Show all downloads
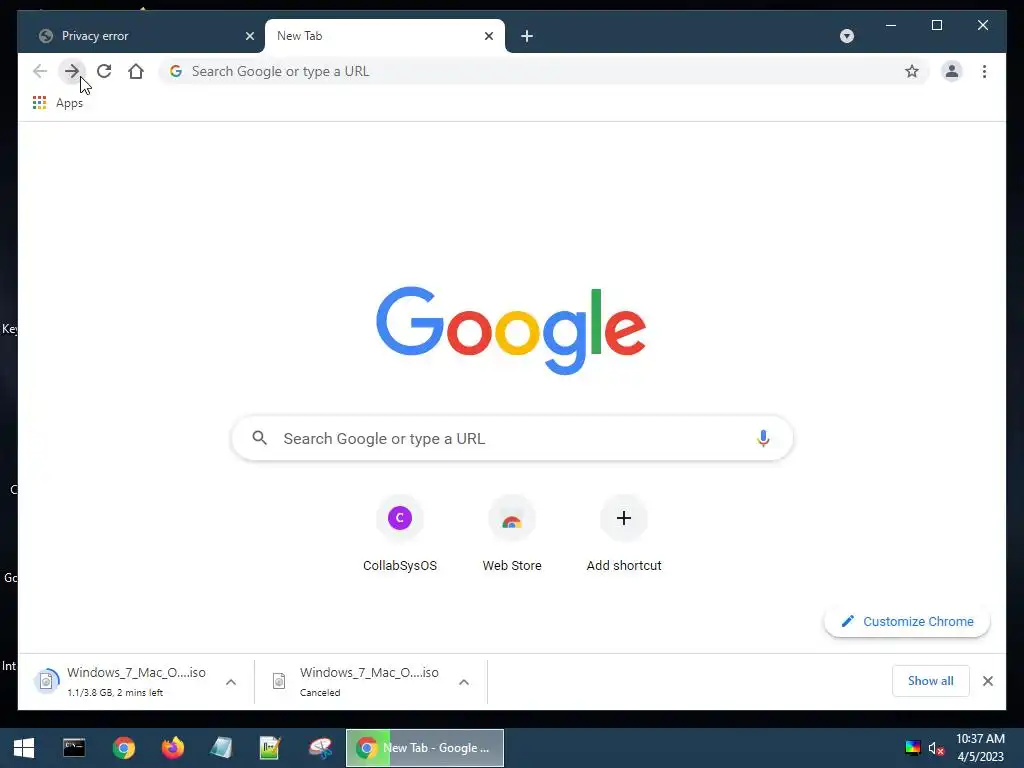 tap(931, 681)
